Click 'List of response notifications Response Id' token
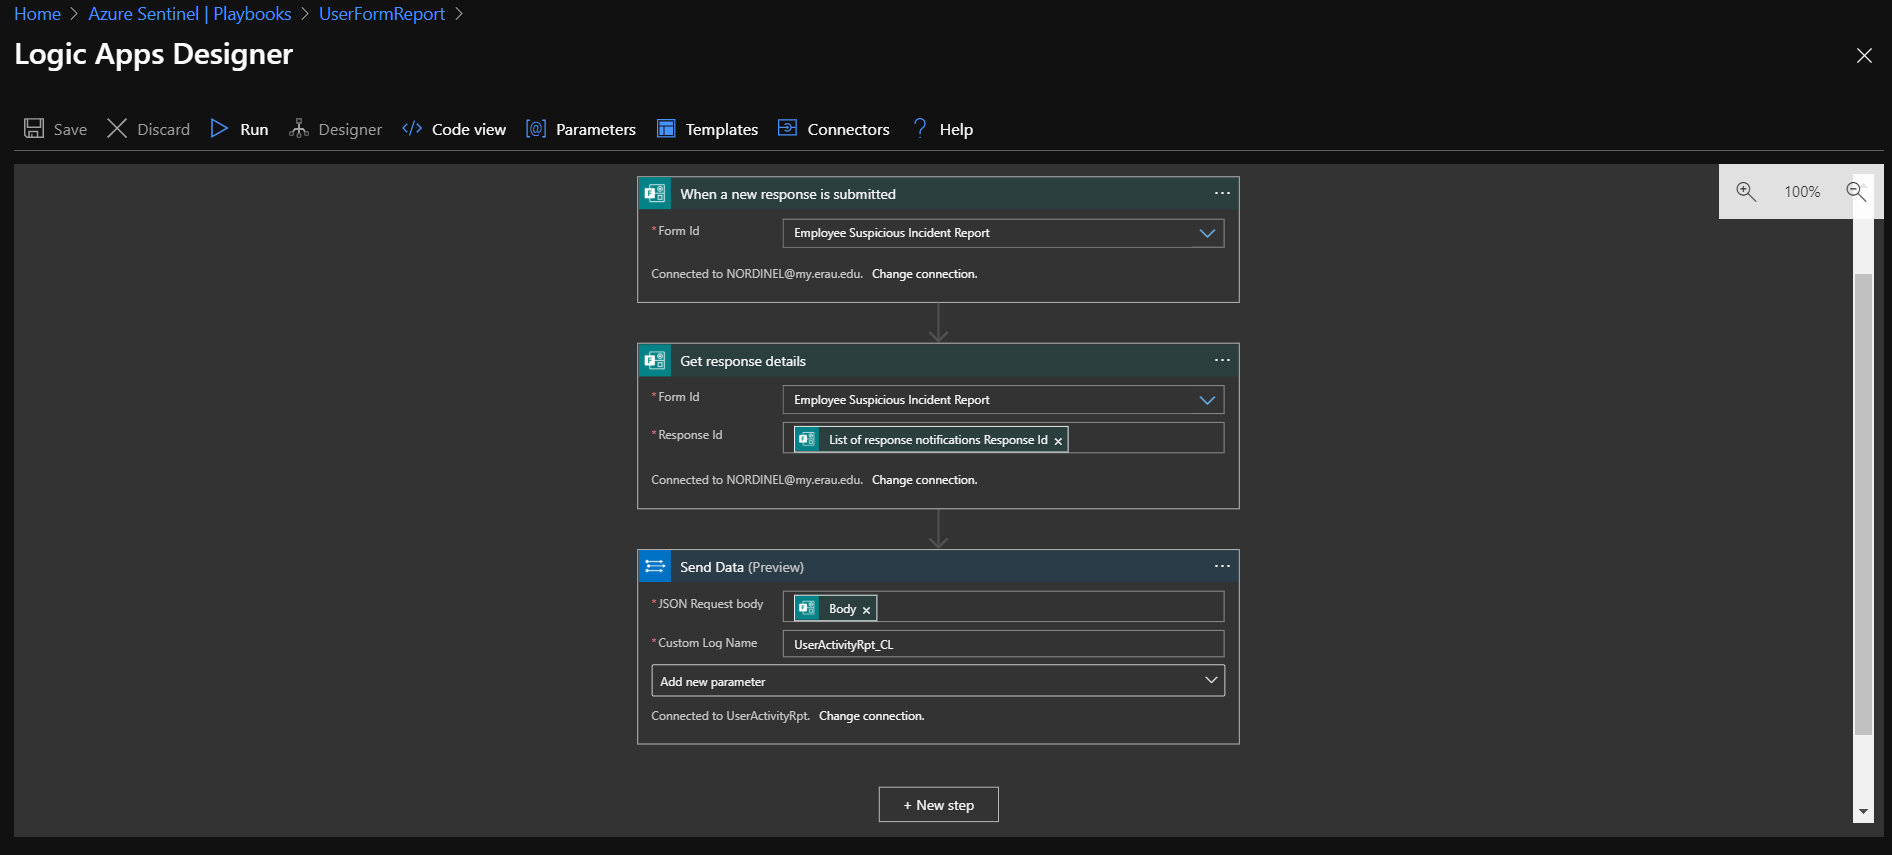This screenshot has width=1892, height=855. (930, 439)
